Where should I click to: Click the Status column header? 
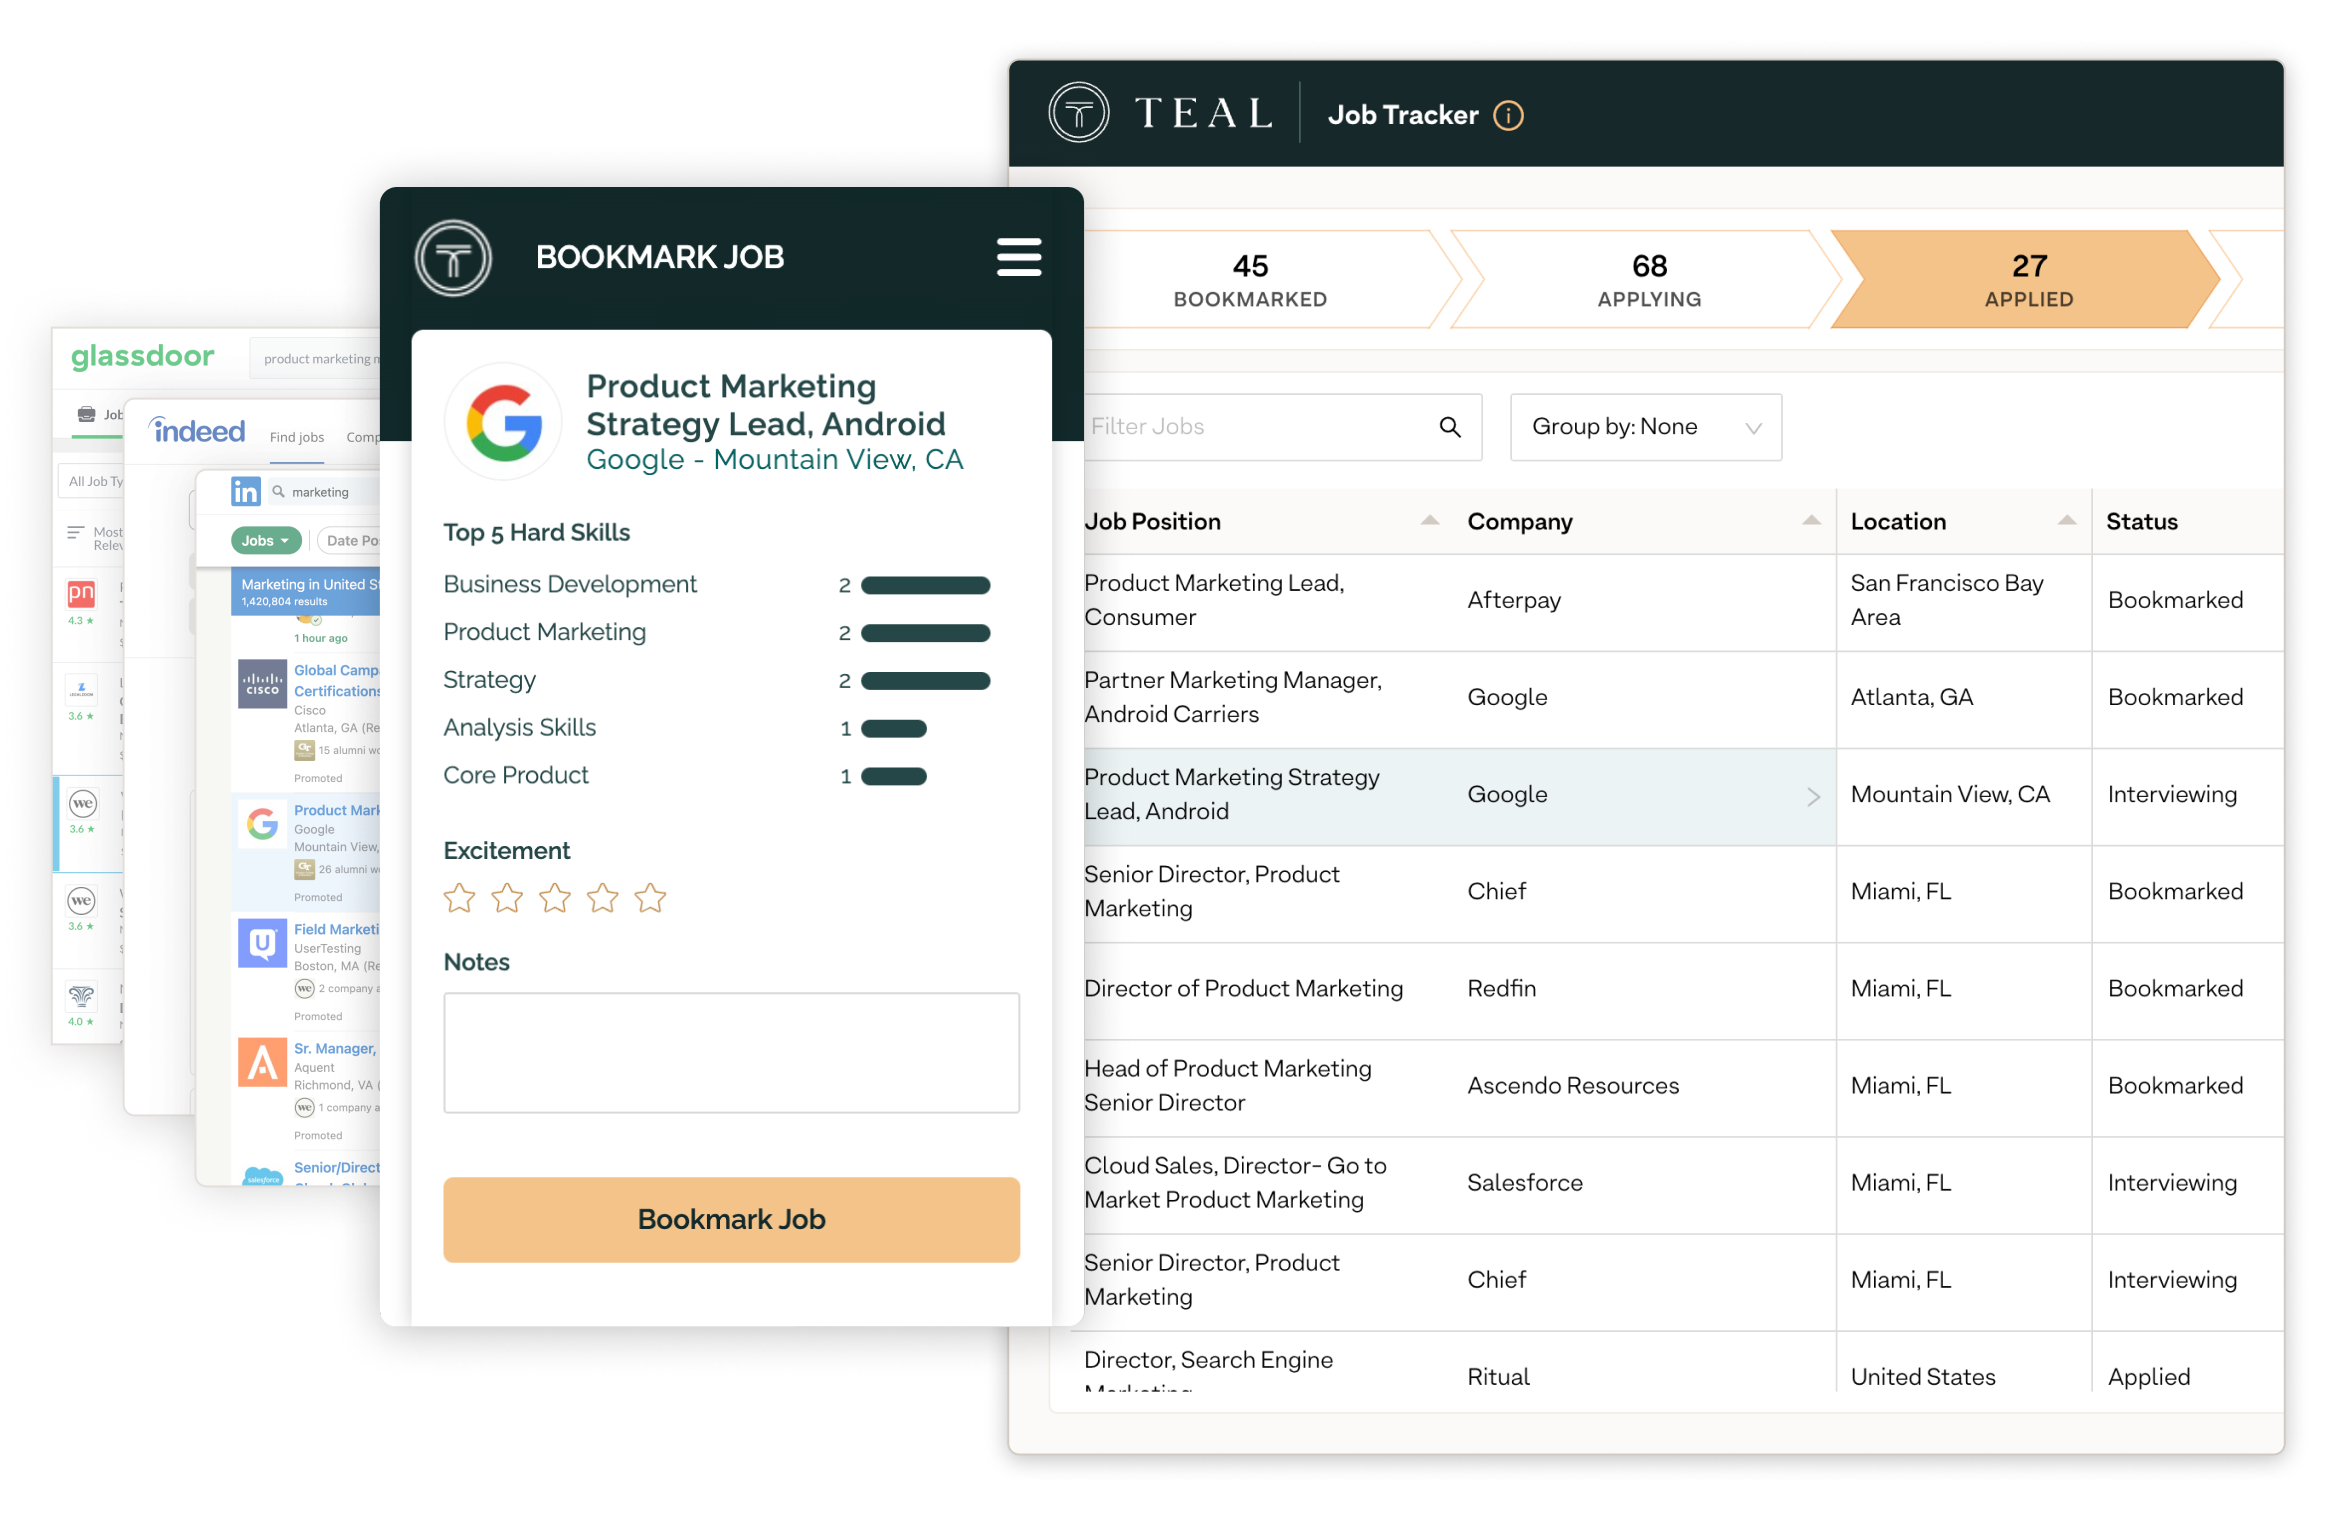click(x=2141, y=522)
